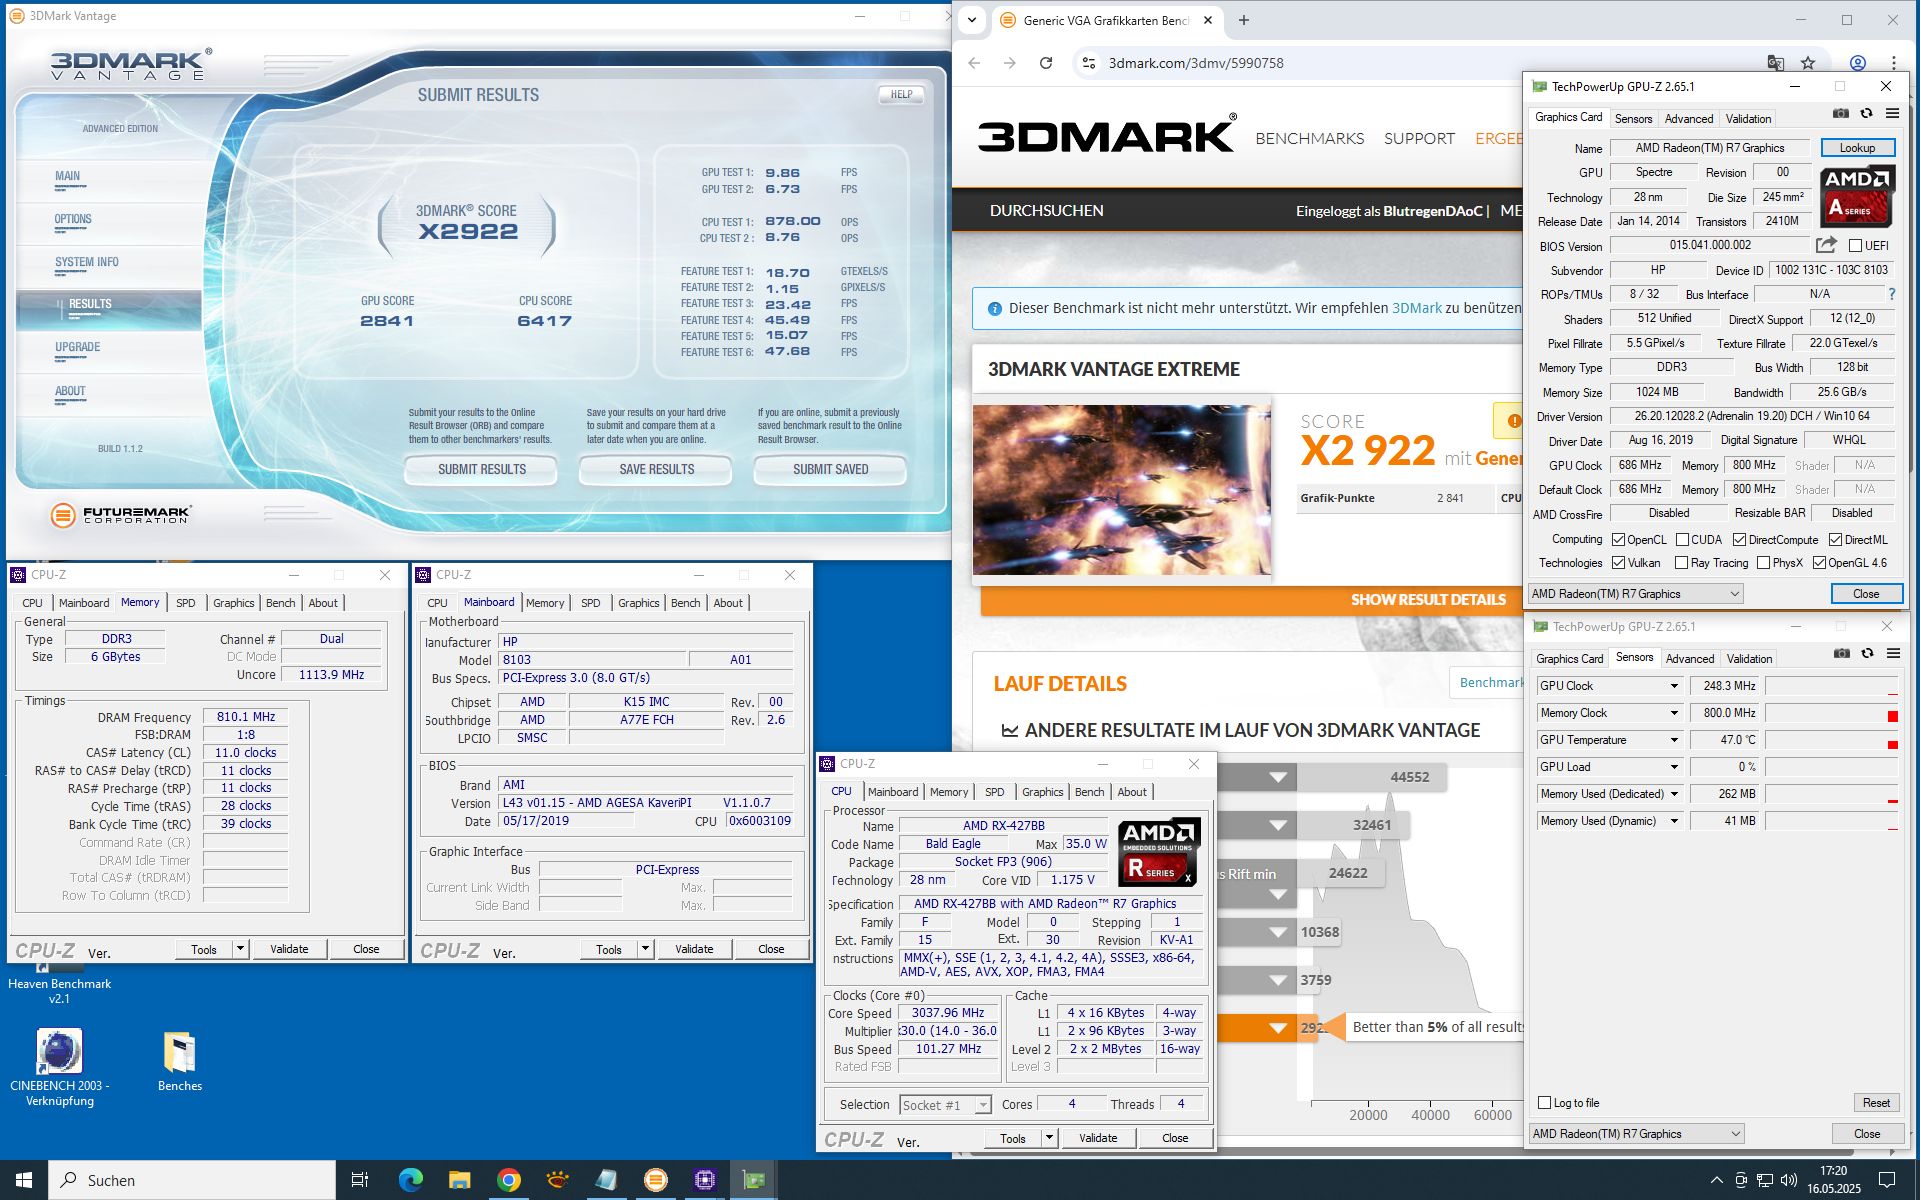The image size is (1920, 1200).
Task: Switch to the SPD tab in the CPU-Z Memory window
Action: coord(186,603)
